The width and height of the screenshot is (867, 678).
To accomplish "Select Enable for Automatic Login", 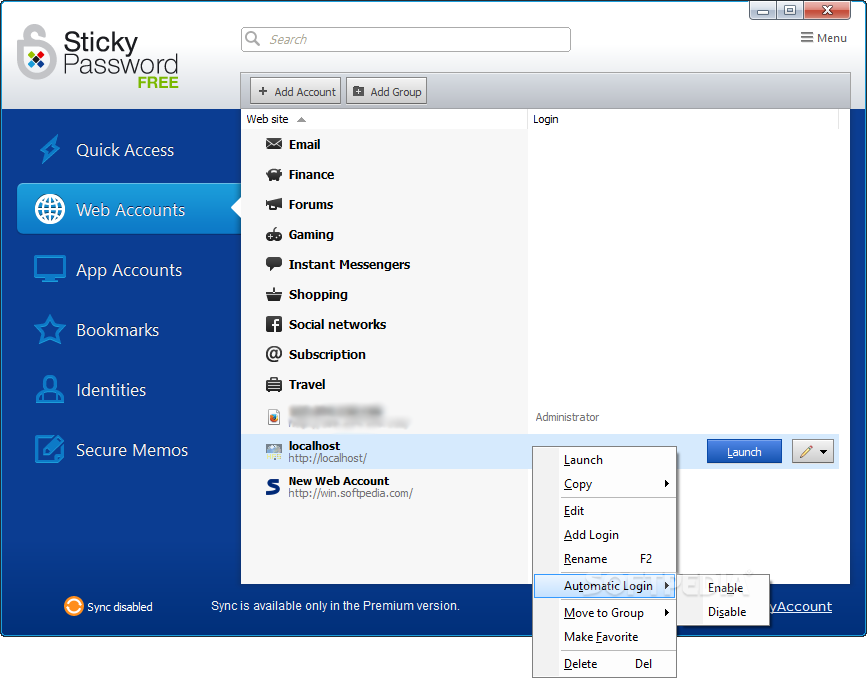I will 724,588.
